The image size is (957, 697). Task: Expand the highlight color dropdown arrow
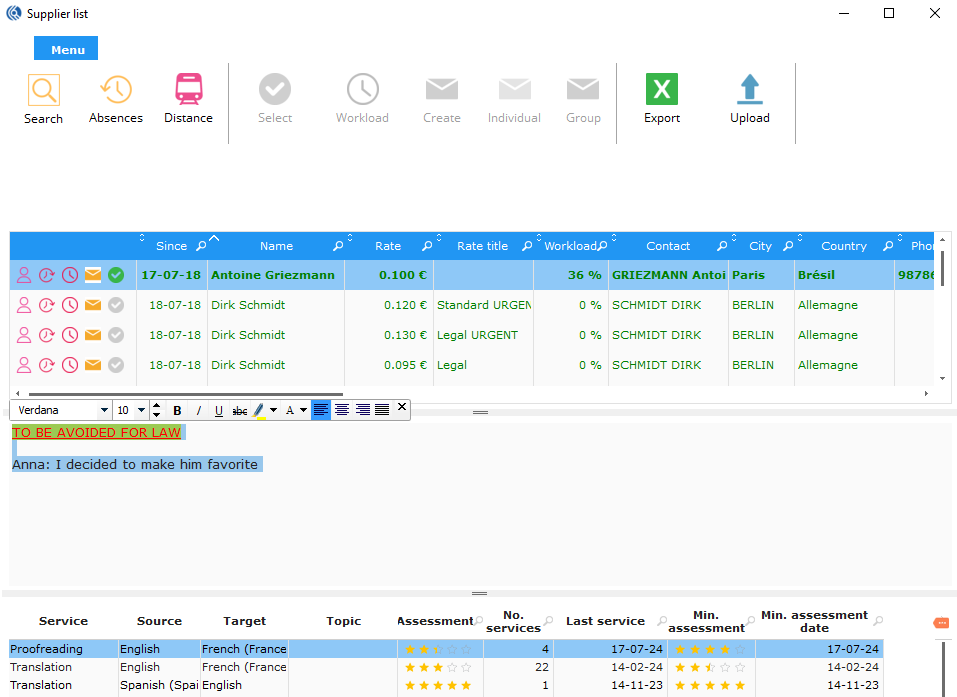273,410
